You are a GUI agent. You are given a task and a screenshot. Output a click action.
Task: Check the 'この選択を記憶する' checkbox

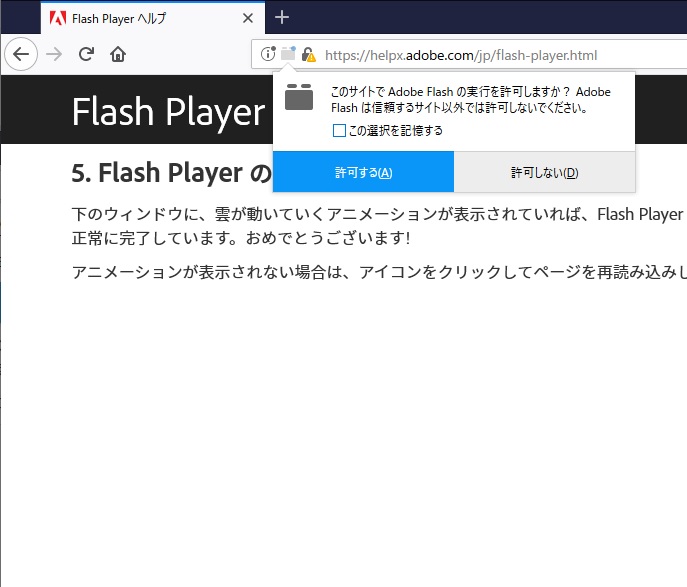[340, 130]
